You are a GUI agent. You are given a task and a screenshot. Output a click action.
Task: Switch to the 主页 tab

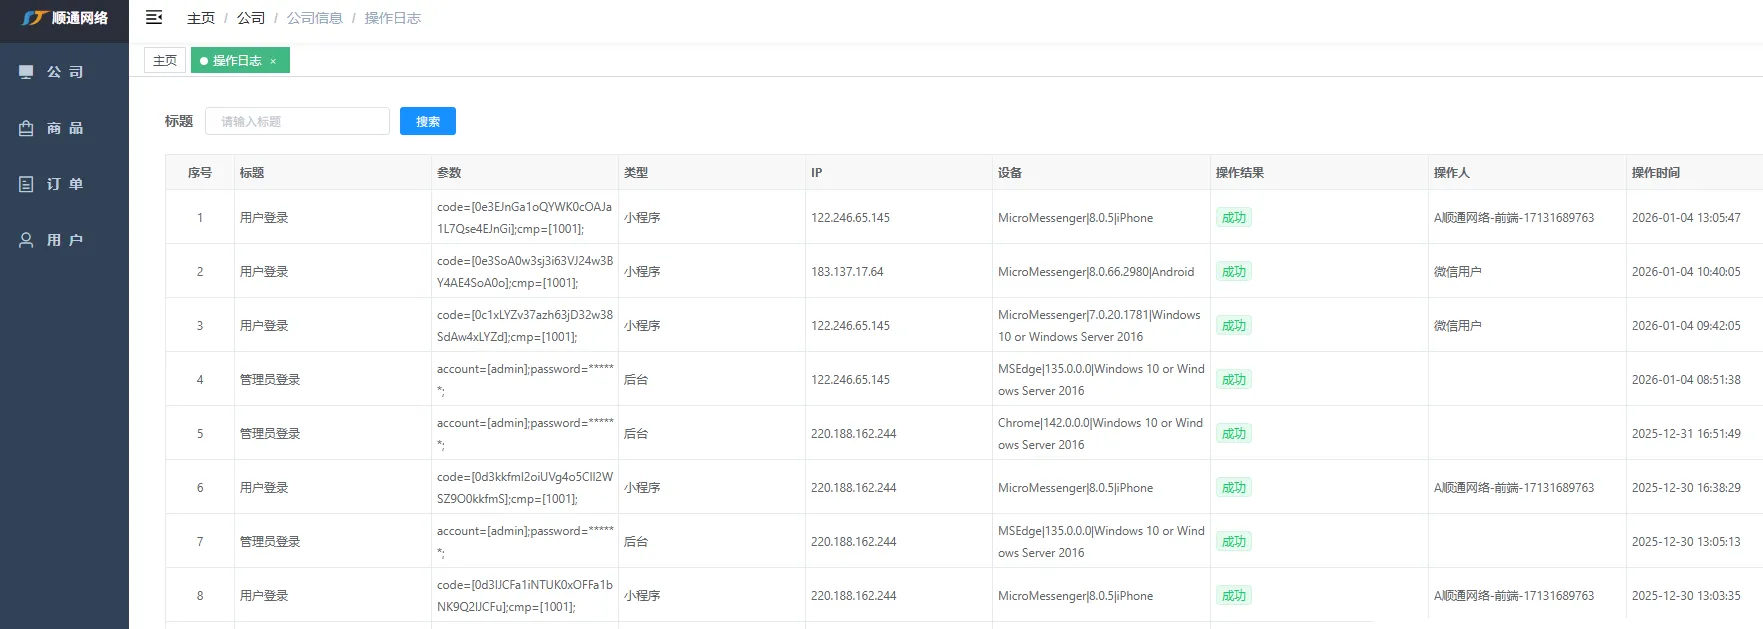point(165,61)
